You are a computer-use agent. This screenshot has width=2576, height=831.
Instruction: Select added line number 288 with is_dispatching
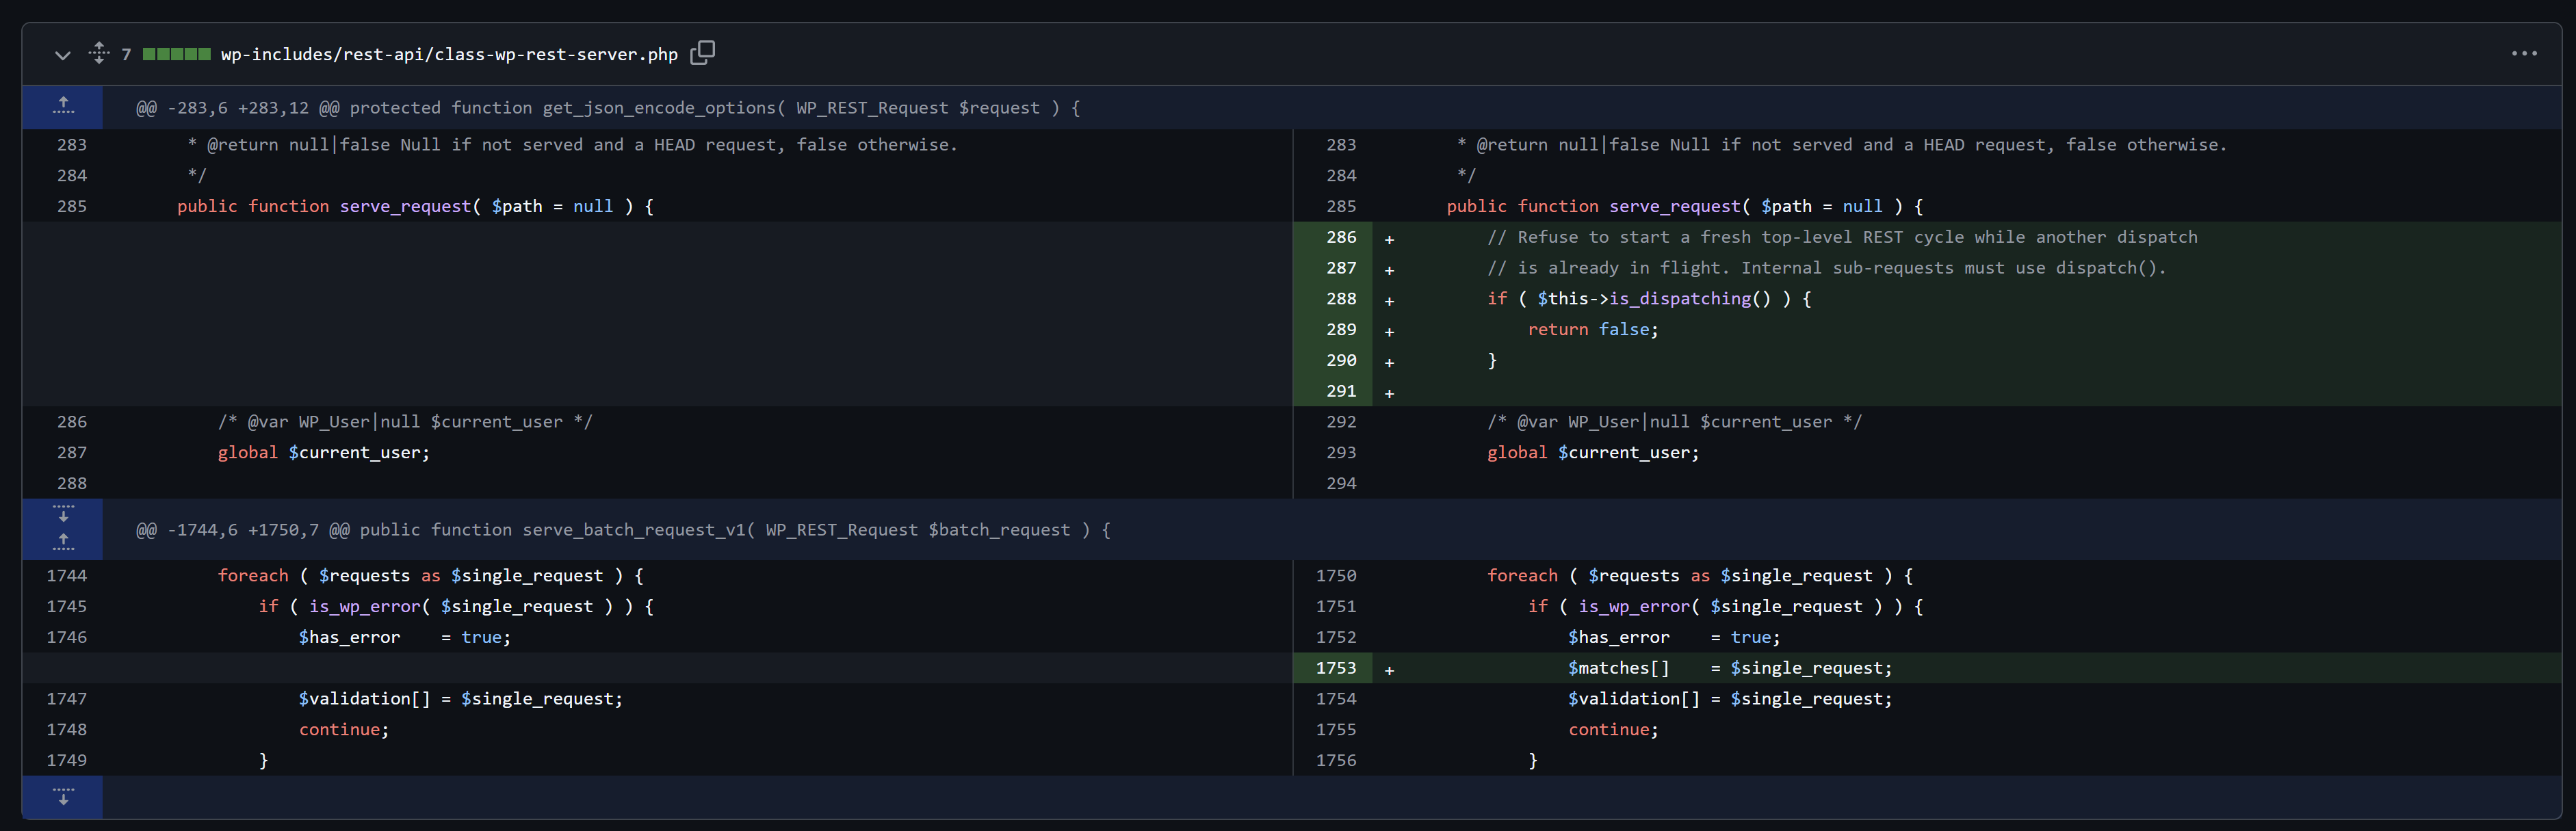(x=1340, y=299)
